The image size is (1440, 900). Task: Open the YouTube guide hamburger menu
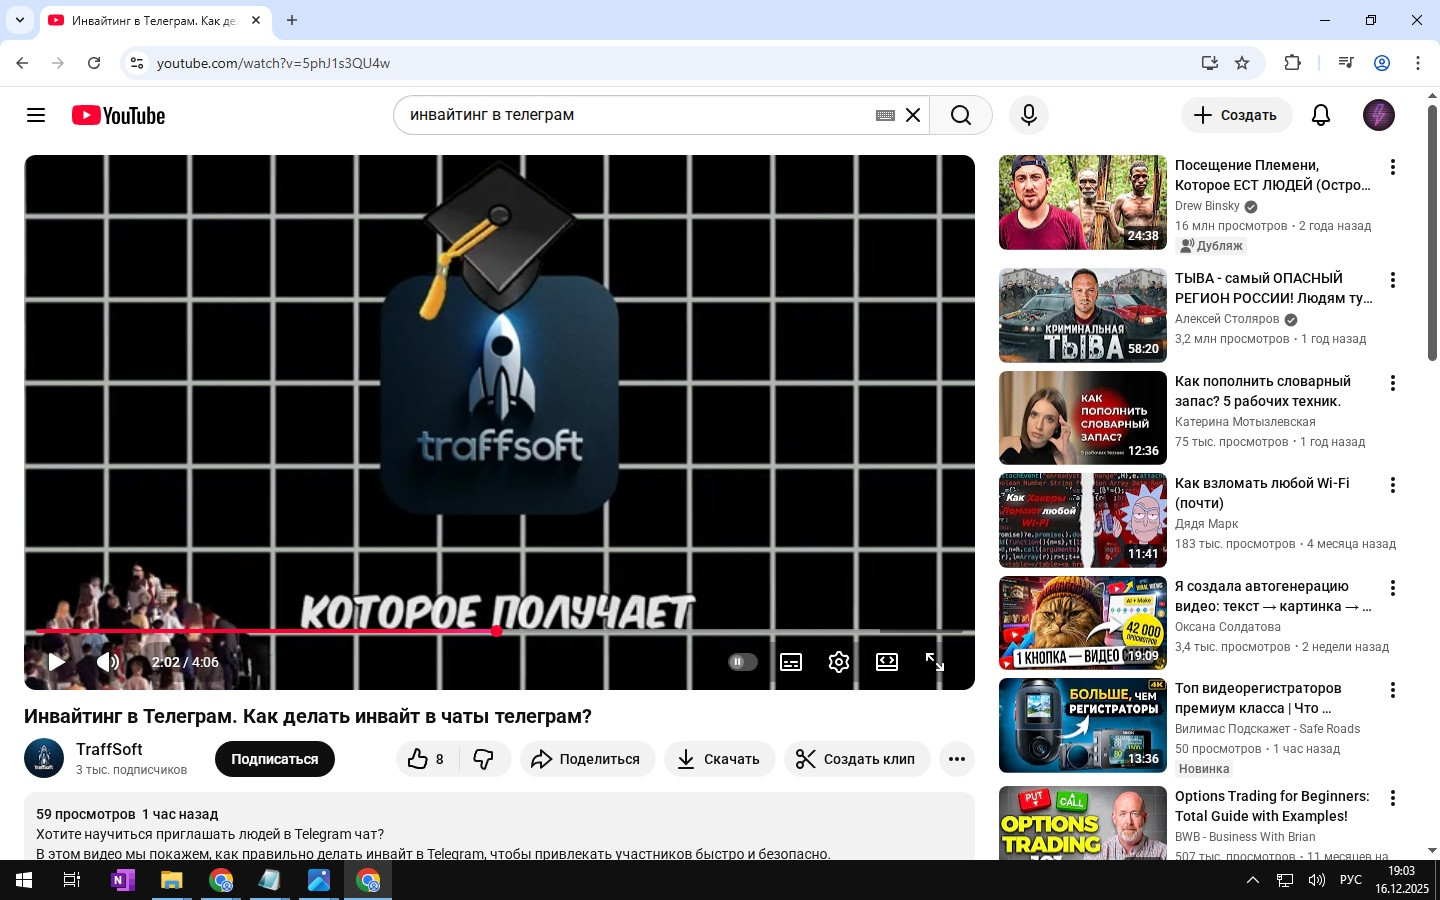[x=36, y=115]
